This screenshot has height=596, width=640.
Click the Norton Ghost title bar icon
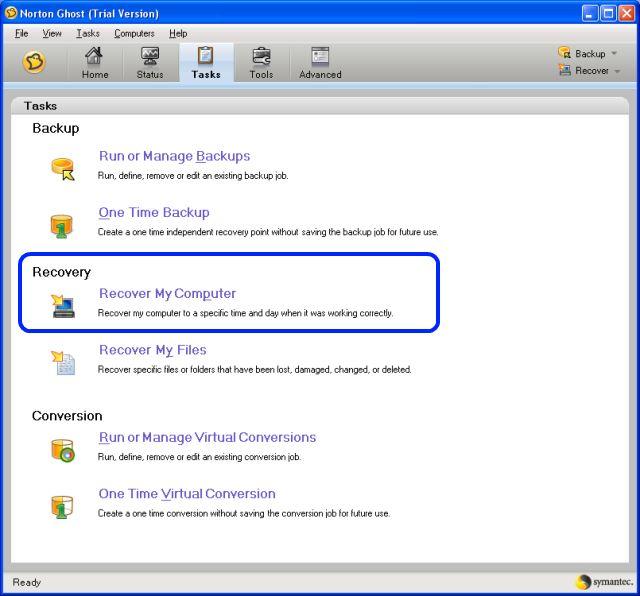tap(11, 13)
